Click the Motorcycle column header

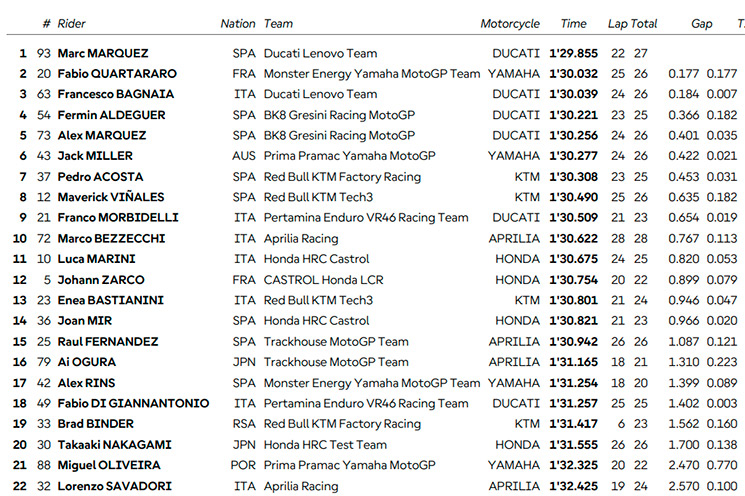510,24
